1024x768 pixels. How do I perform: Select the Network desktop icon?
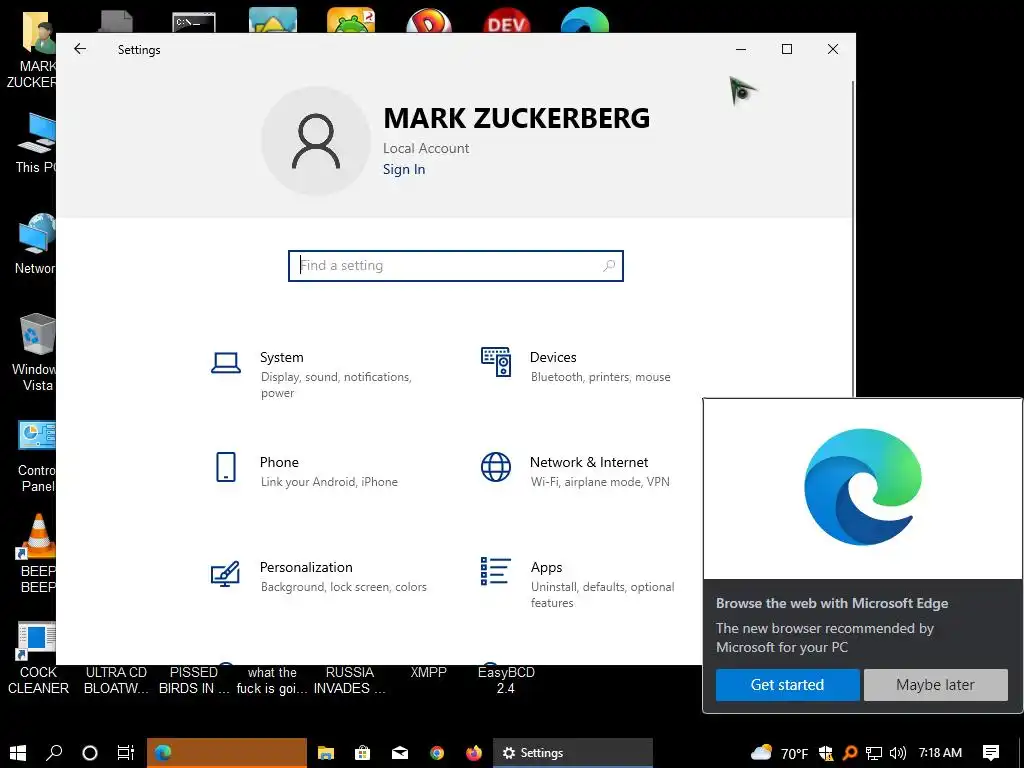[x=35, y=243]
